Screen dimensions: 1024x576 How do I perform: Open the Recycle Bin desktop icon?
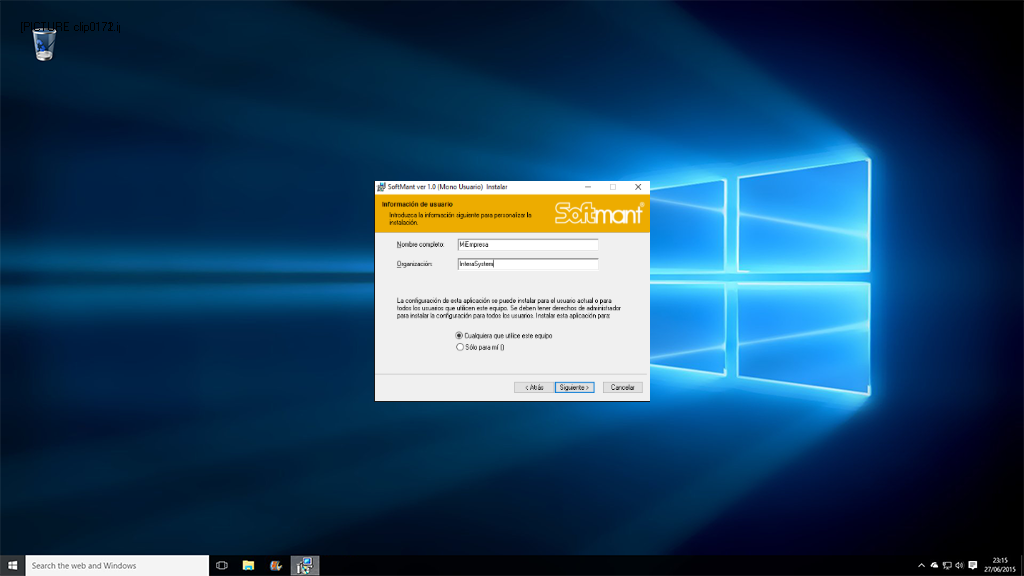pos(45,44)
